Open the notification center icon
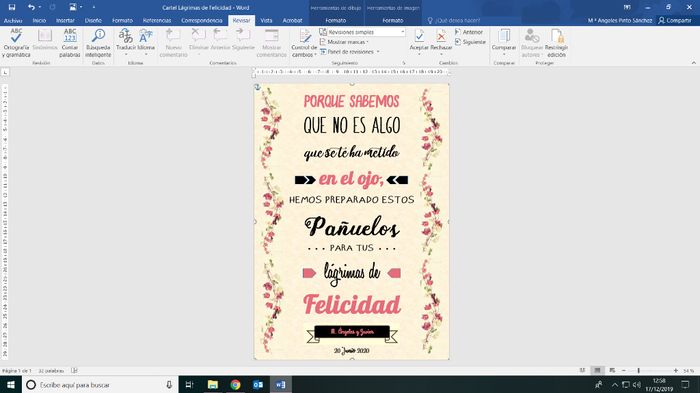The height and width of the screenshot is (393, 700). pyautogui.click(x=685, y=385)
